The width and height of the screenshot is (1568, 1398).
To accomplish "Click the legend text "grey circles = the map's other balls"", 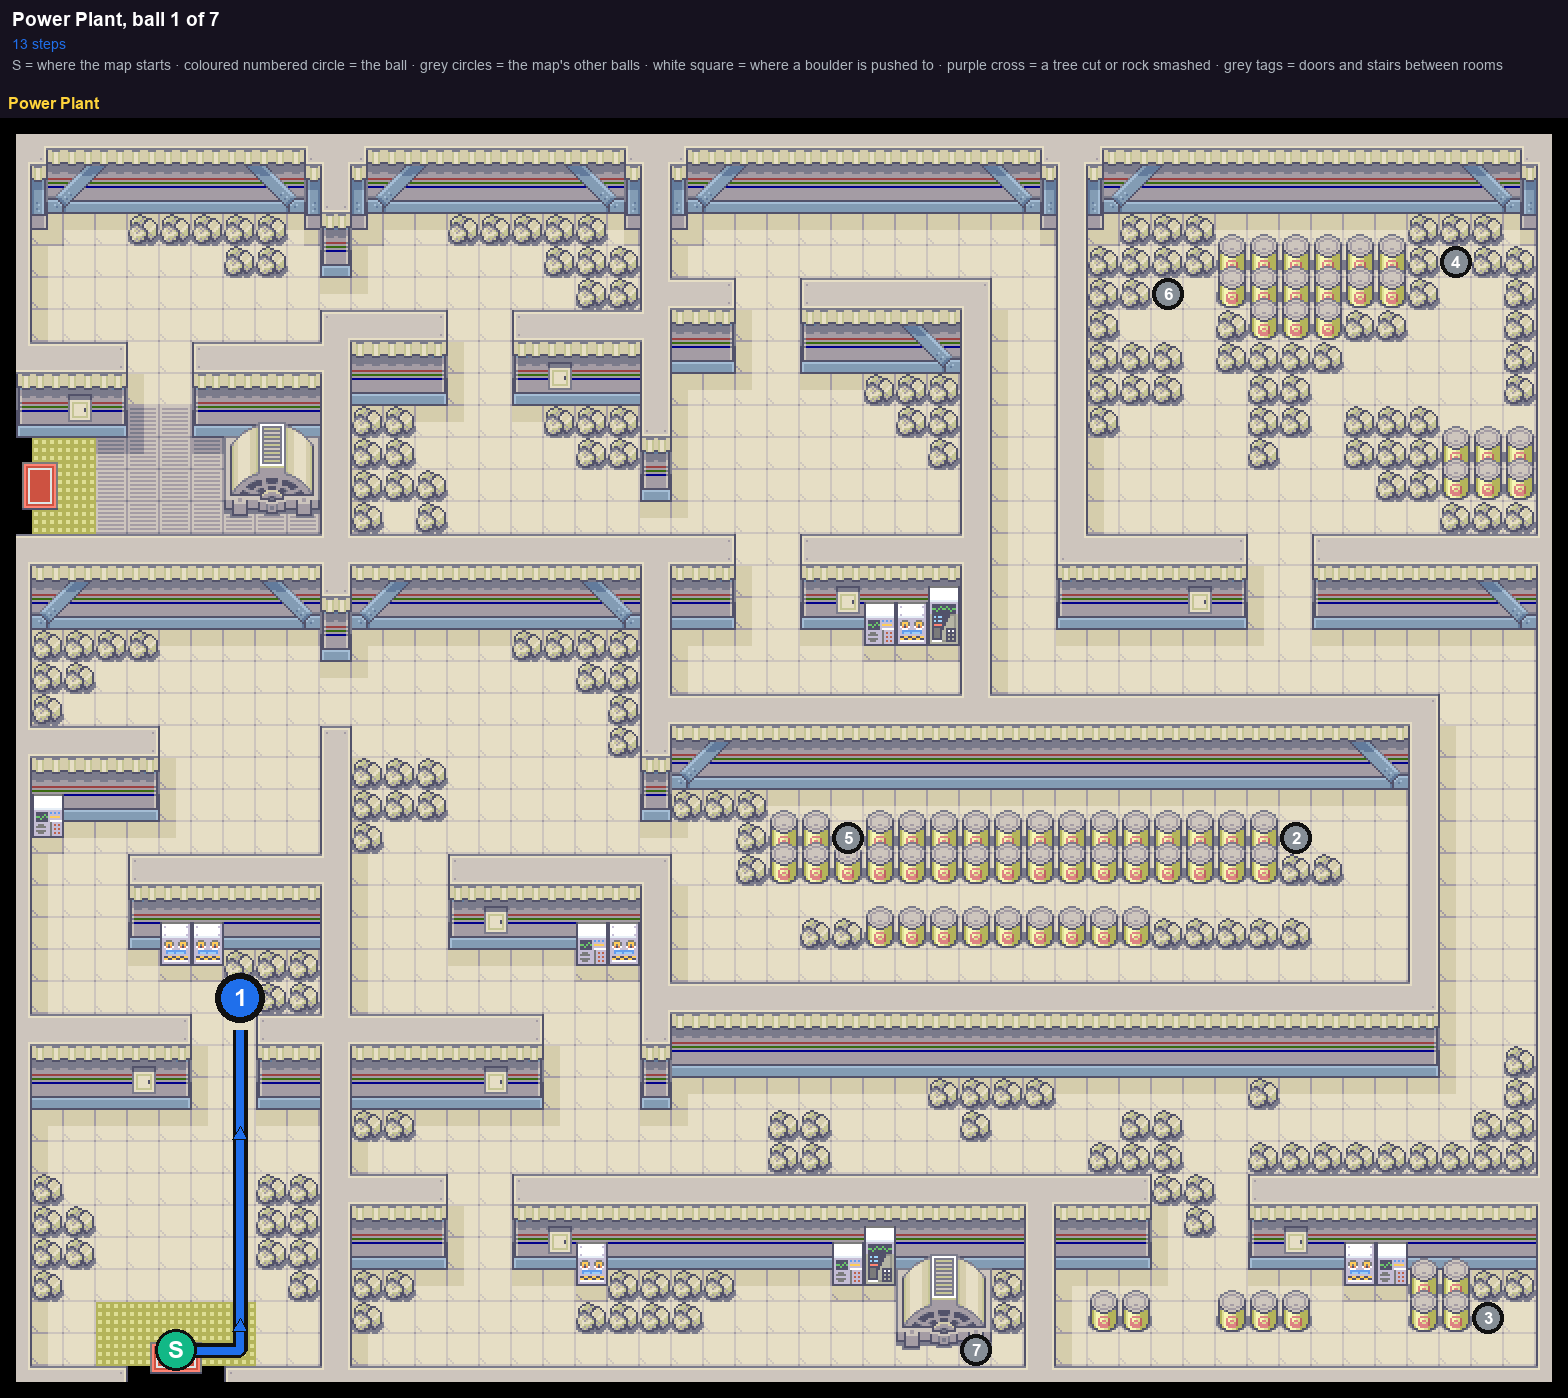I will tap(530, 65).
